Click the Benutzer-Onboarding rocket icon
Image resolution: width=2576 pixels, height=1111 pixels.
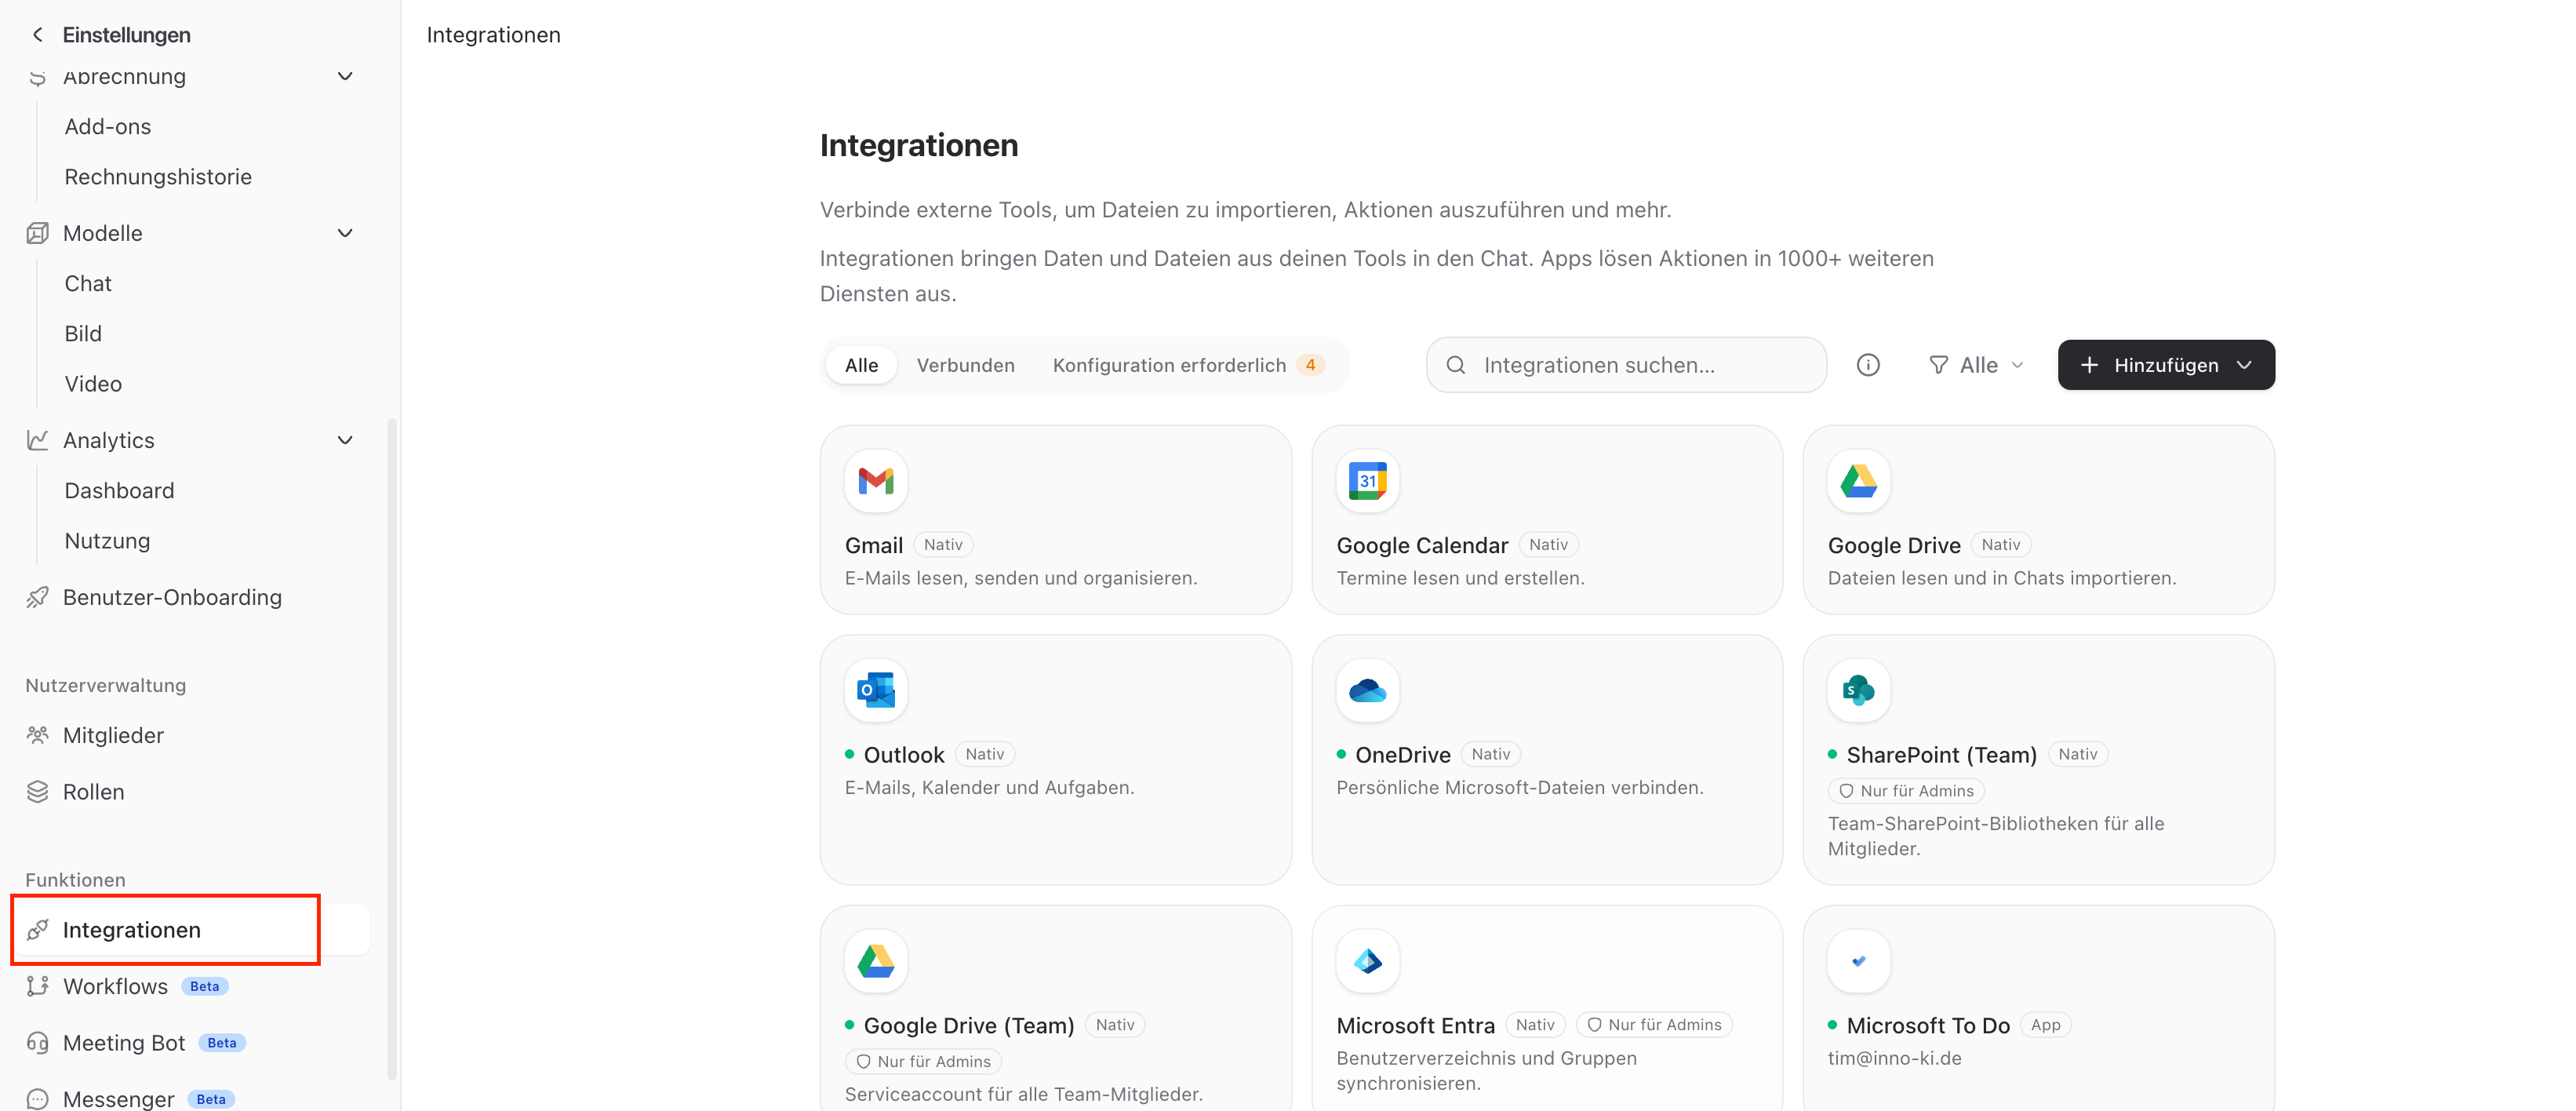tap(37, 597)
